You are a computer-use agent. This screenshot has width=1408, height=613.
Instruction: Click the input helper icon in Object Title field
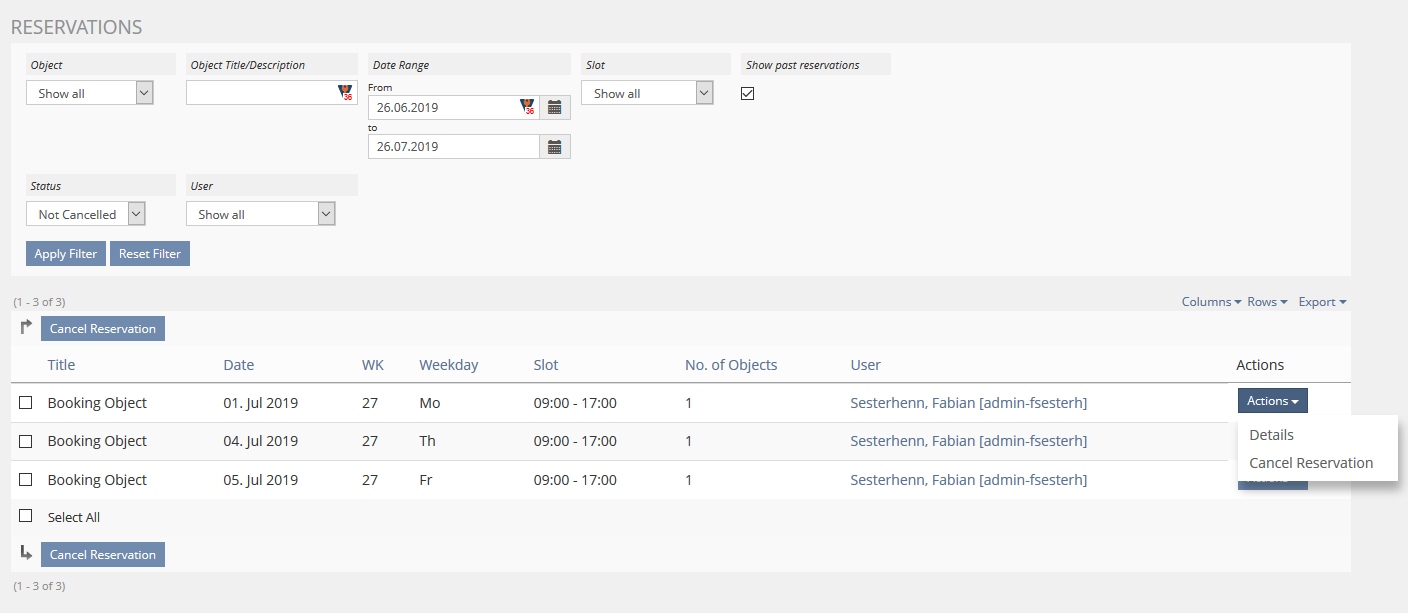coord(345,91)
